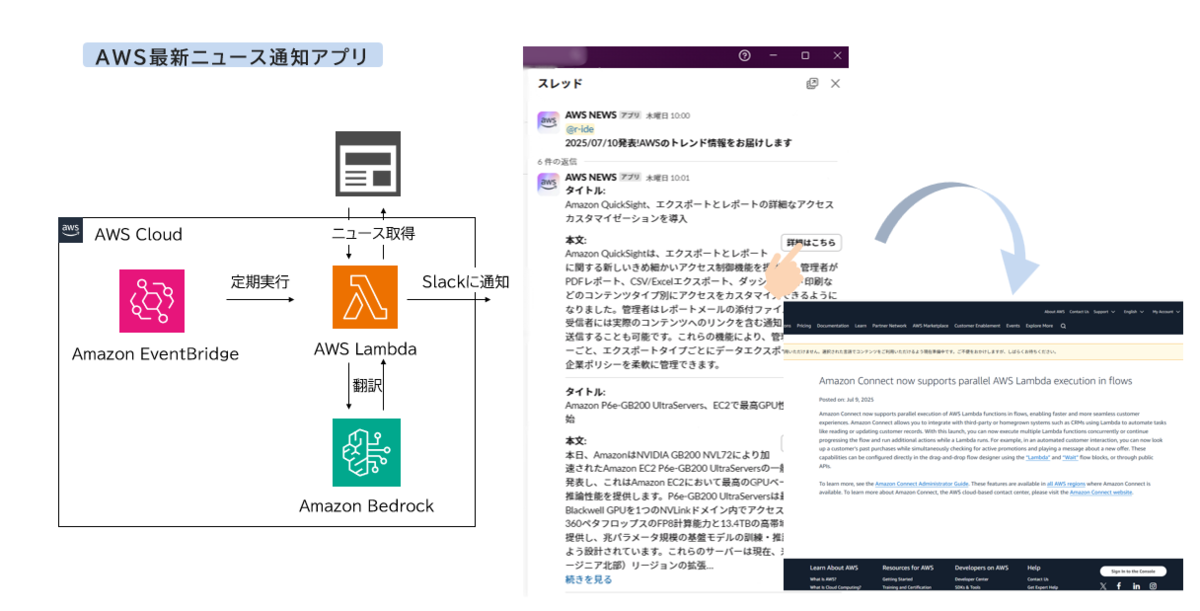Click the 6 件の返信 reply count
This screenshot has width=1200, height=611.
coord(557,161)
